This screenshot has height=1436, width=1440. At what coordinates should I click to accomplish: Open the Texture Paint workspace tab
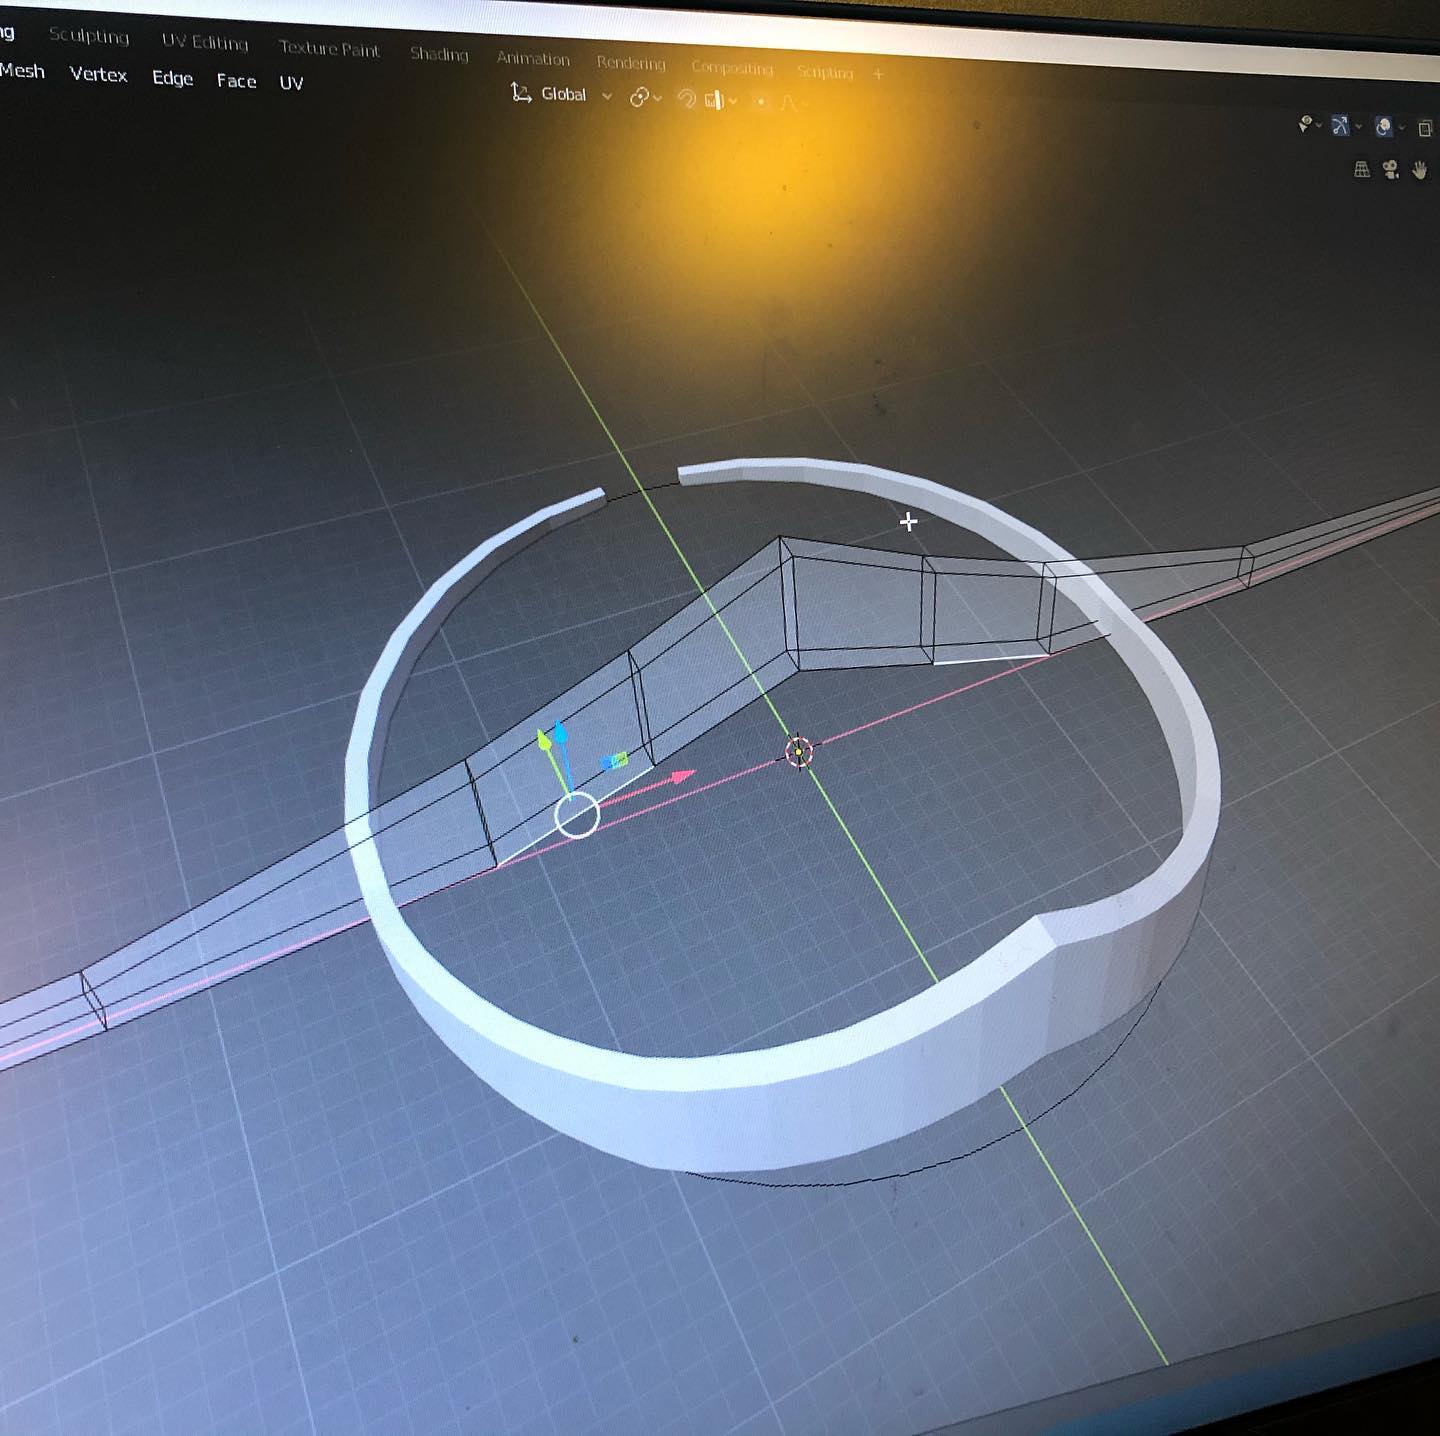(x=329, y=48)
